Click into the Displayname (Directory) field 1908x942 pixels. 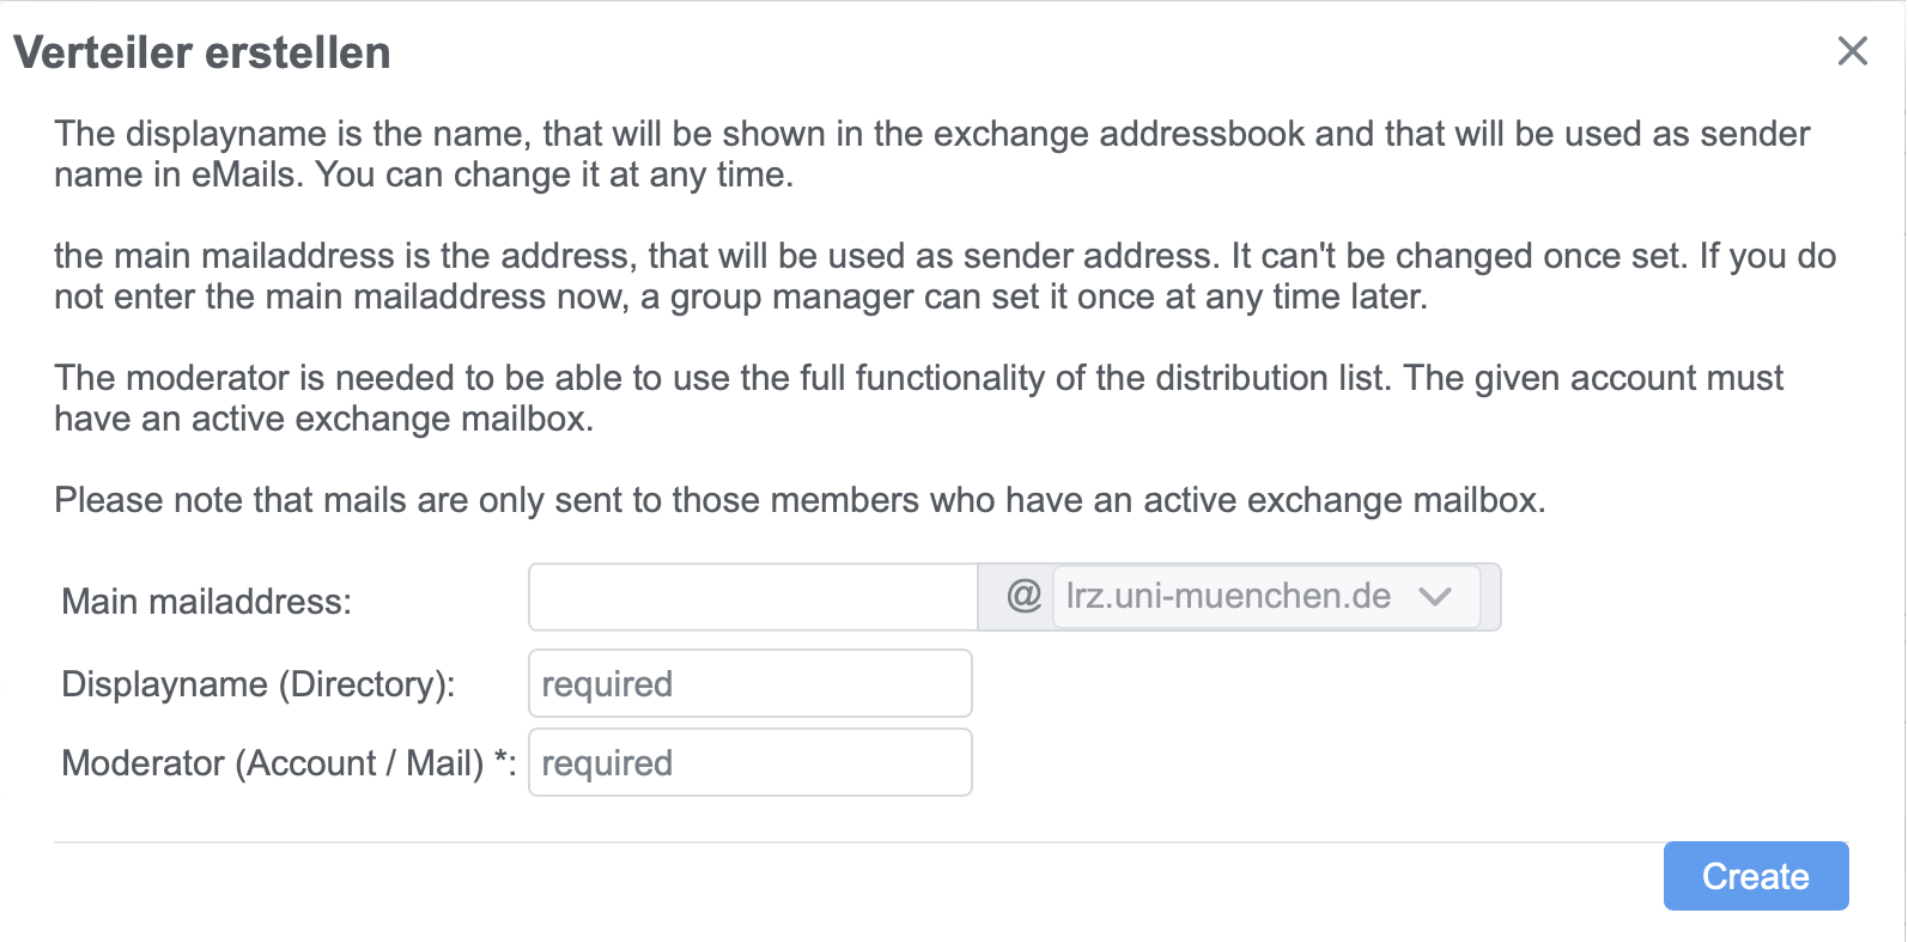click(750, 684)
